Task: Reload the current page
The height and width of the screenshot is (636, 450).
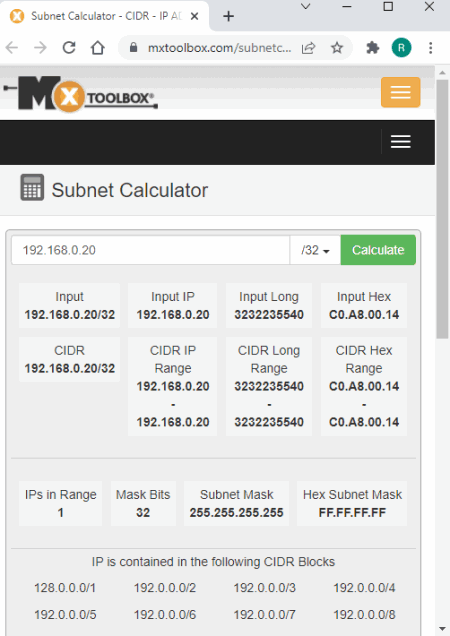Action: [x=69, y=48]
